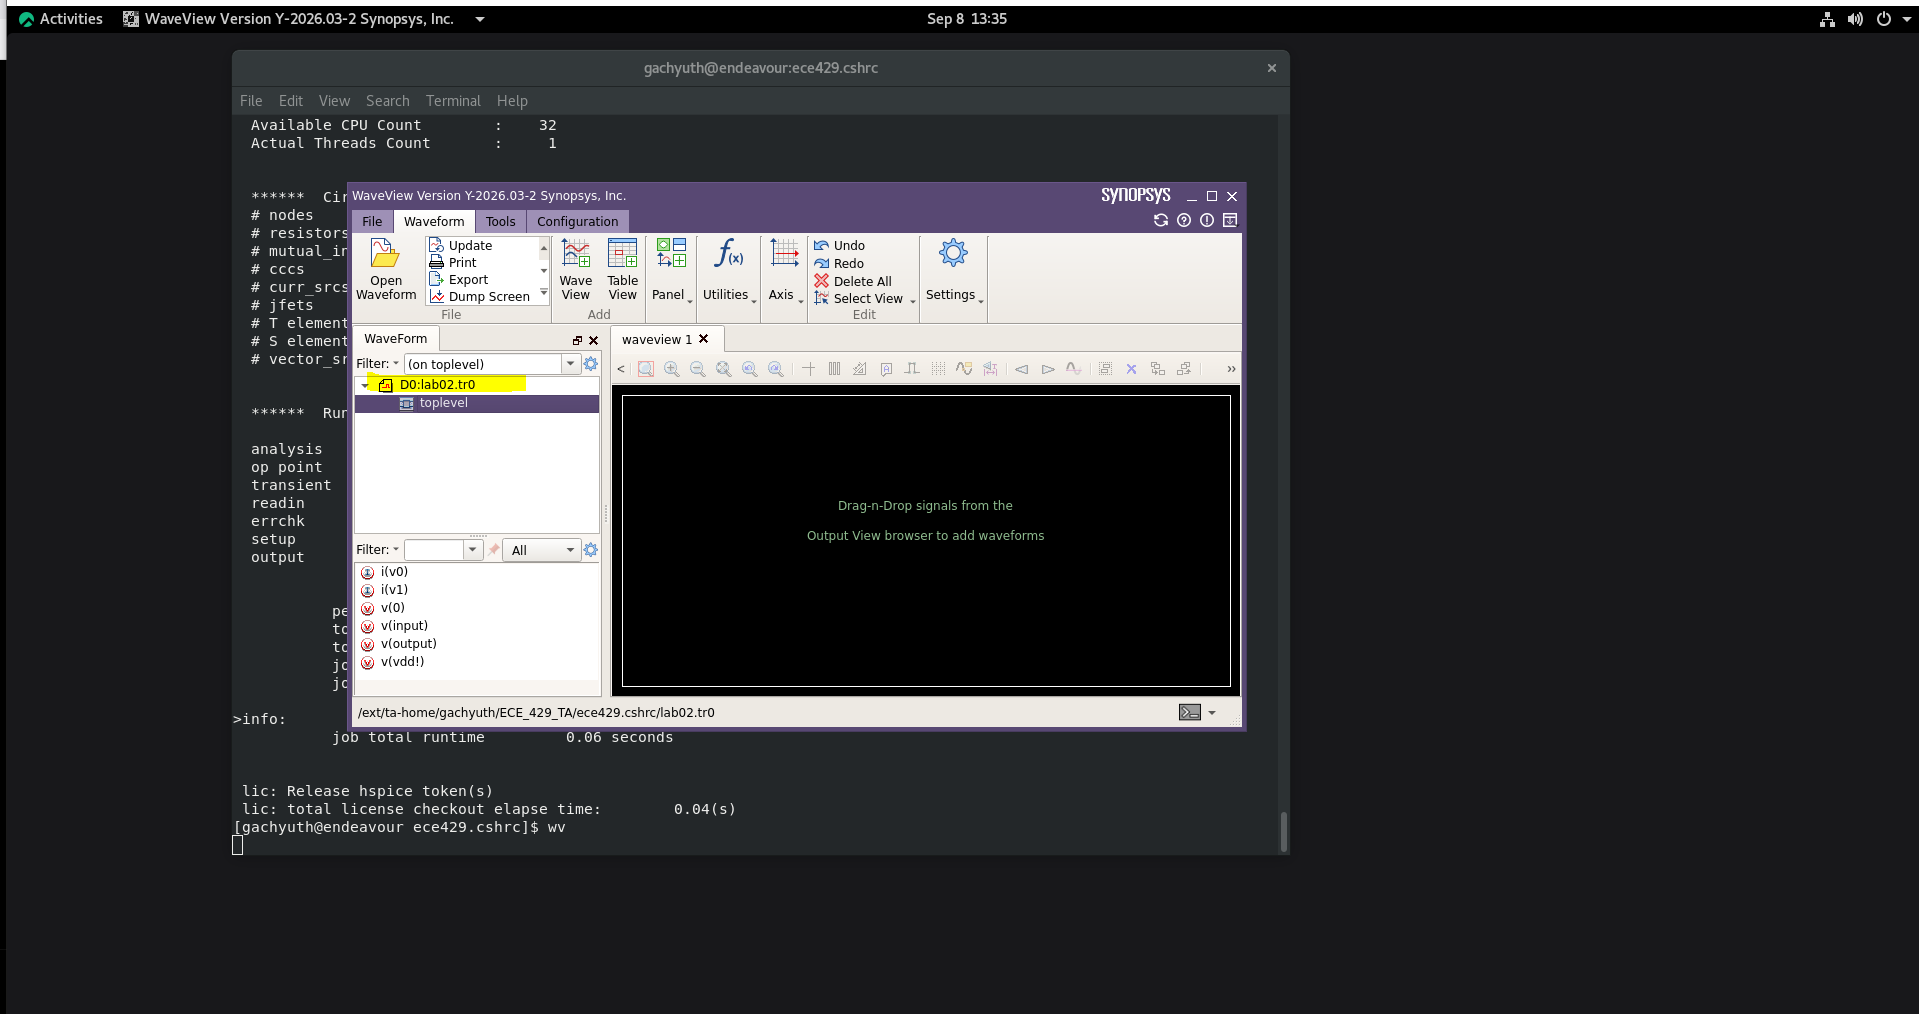Click Undo in the Edit group
Image resolution: width=1919 pixels, height=1014 pixels.
[x=839, y=246]
